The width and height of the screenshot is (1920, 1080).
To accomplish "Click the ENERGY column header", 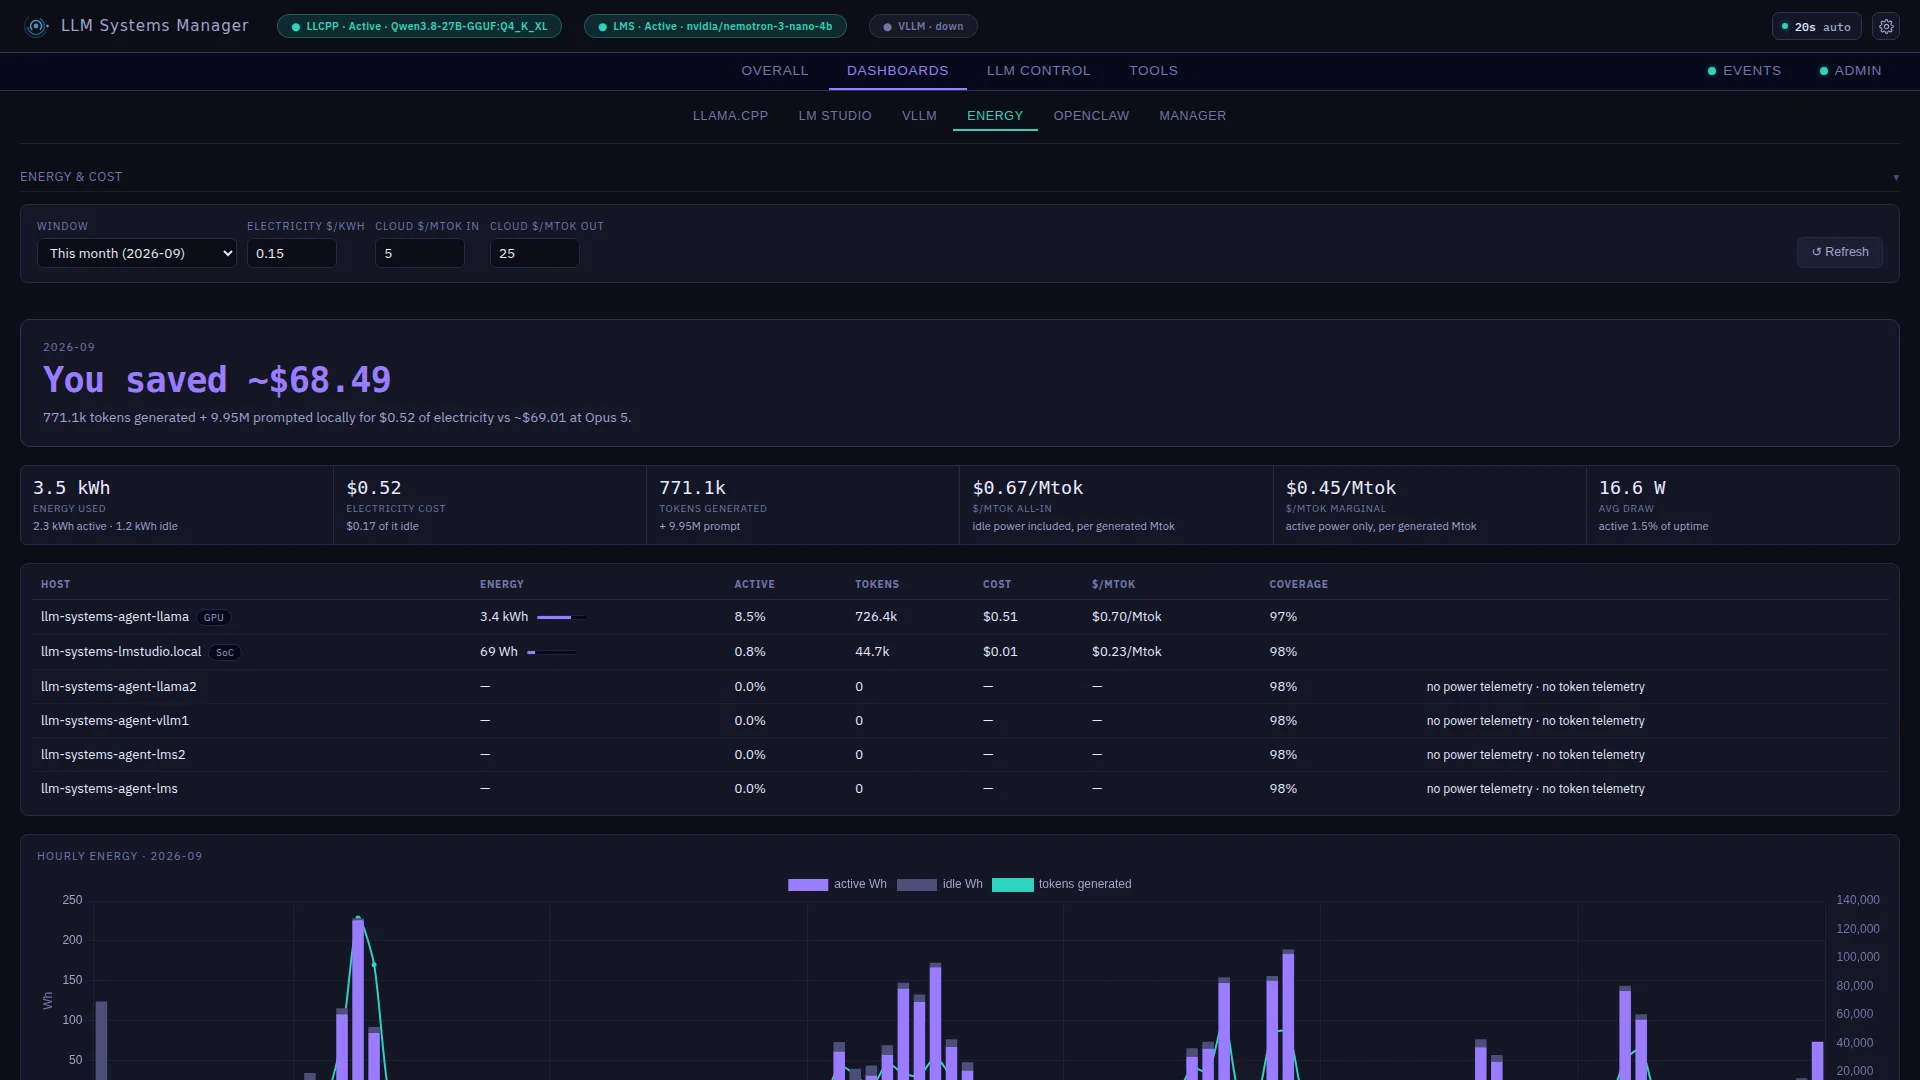I will (502, 584).
